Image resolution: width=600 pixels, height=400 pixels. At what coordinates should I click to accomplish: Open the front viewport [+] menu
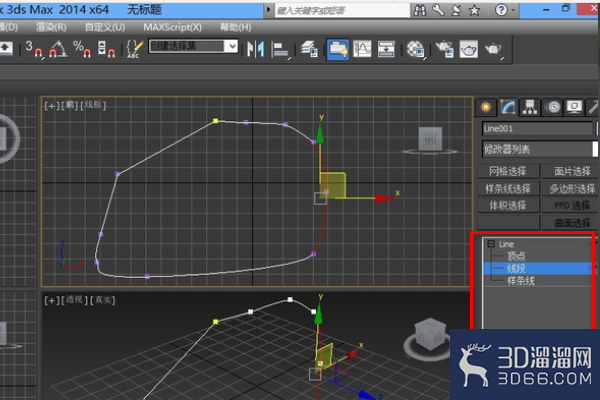(52, 105)
